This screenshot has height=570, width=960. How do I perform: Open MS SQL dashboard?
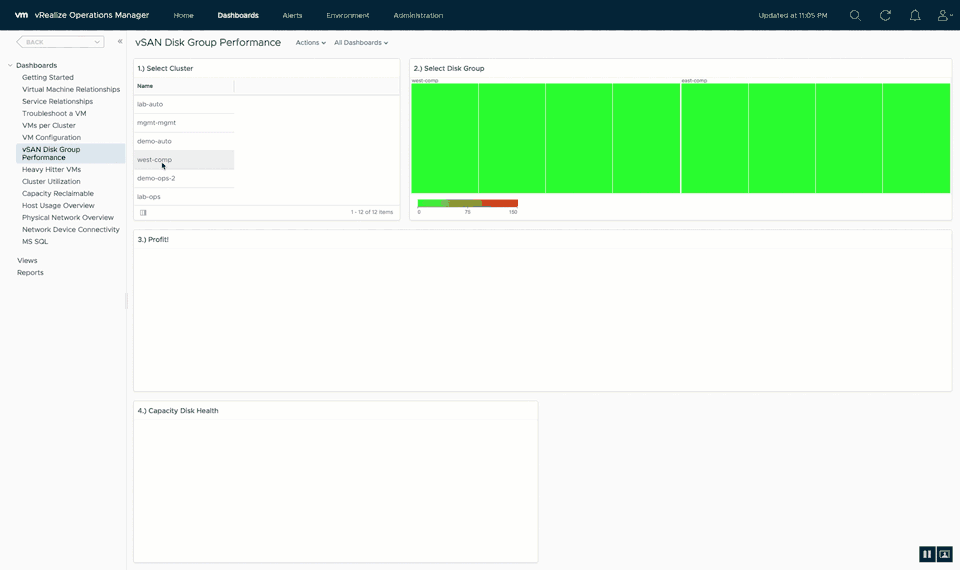click(x=35, y=242)
